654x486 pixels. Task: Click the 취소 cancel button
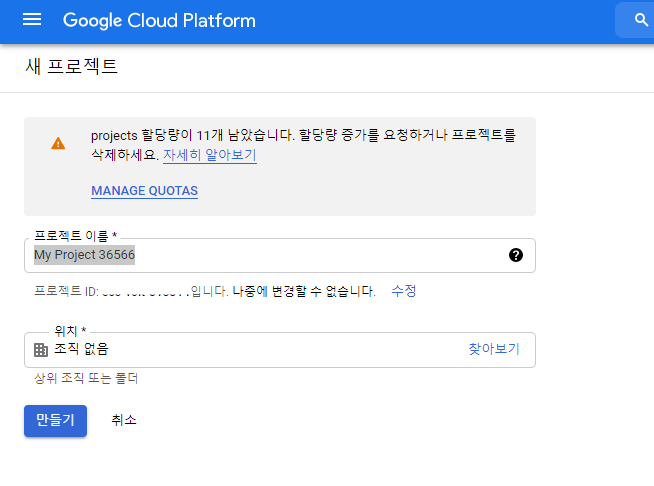[x=124, y=420]
